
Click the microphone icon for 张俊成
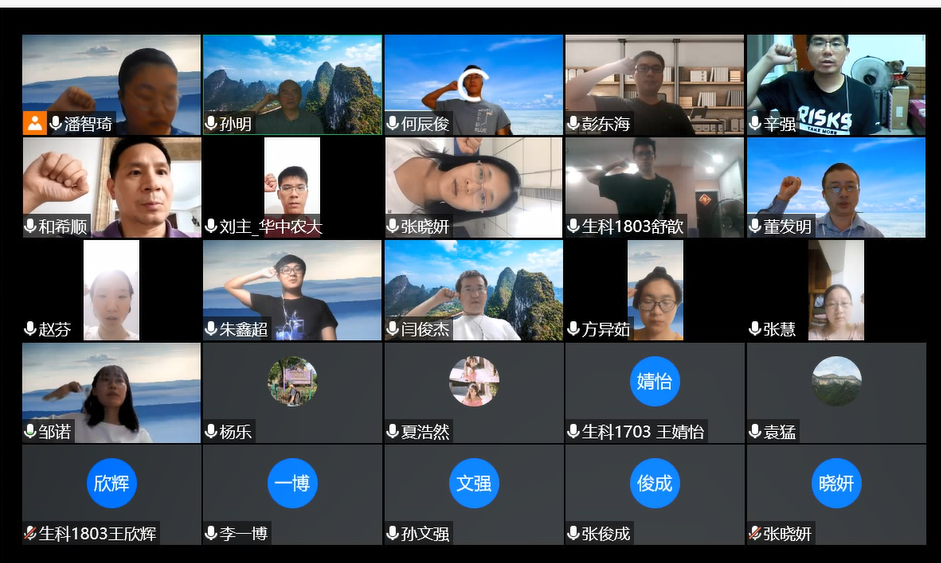(574, 534)
